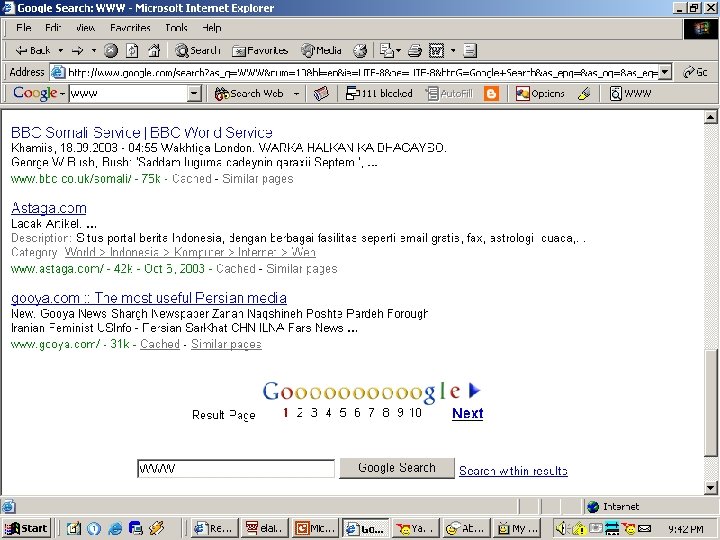The image size is (720, 540).
Task: Open the Favorites menu
Action: (130, 28)
